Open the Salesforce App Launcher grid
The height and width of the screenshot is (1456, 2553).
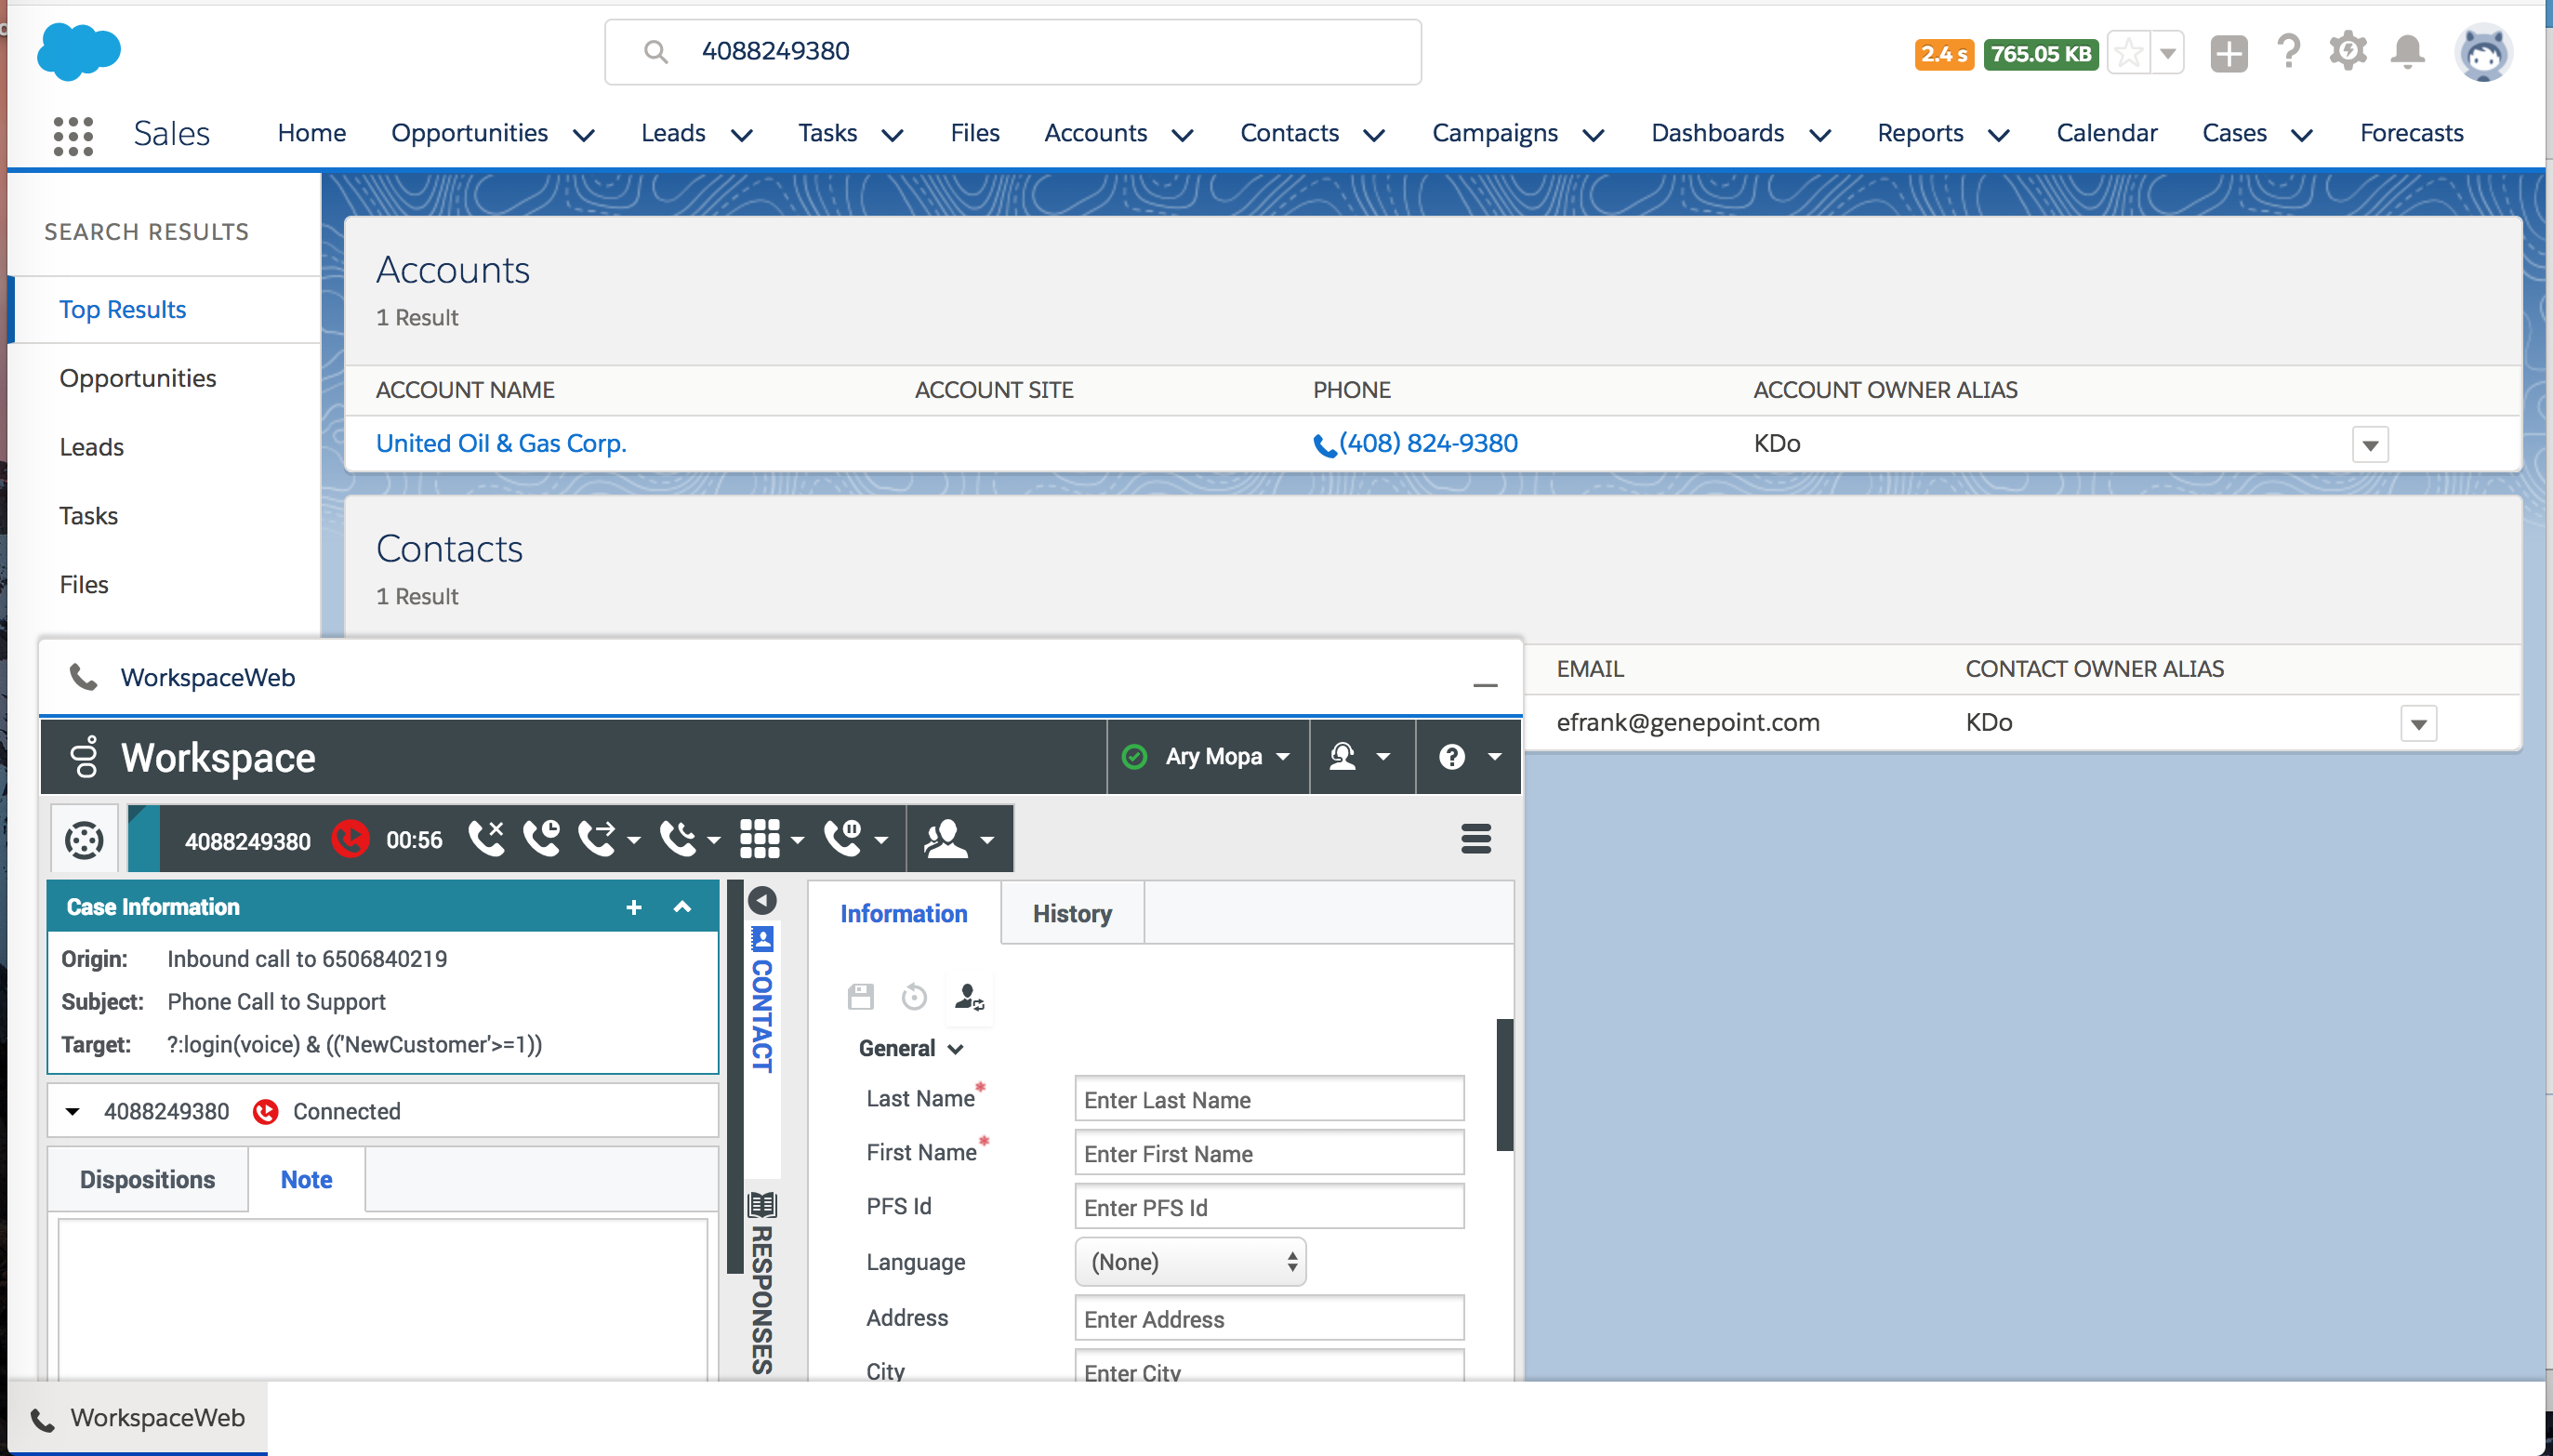pos(73,134)
